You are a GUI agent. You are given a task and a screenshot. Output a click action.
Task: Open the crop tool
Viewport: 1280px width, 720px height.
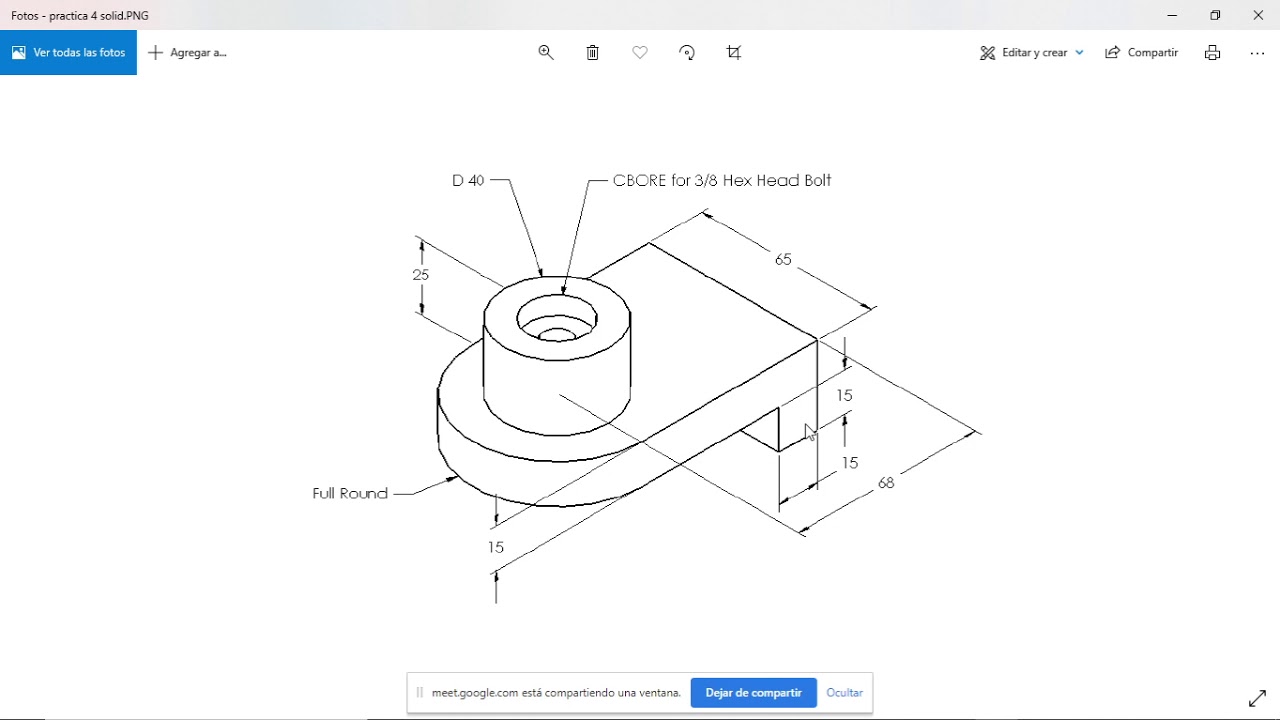pos(734,53)
